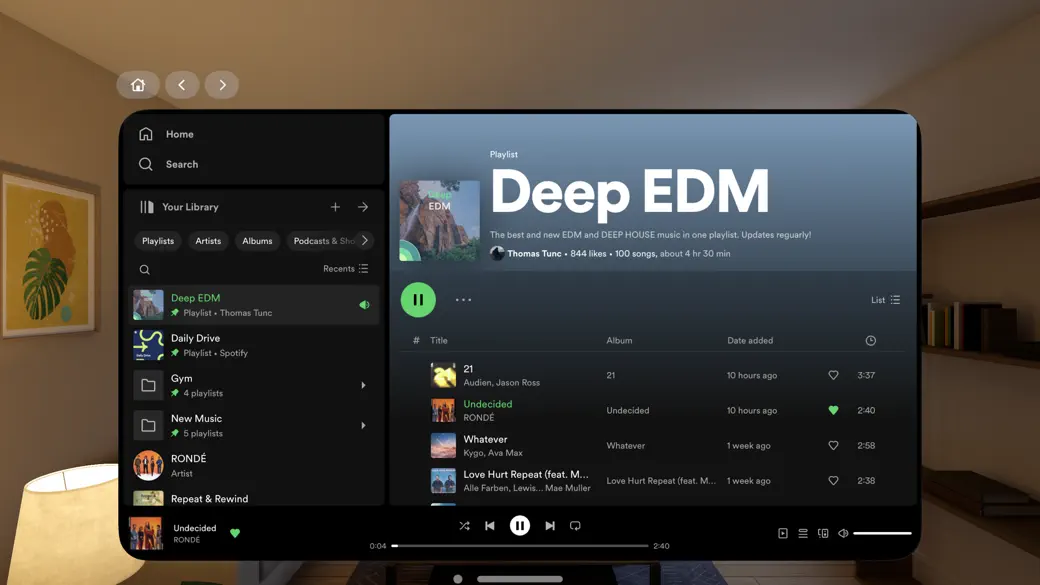Connect to a device via the Connect icon
1040x585 pixels.
tap(823, 533)
